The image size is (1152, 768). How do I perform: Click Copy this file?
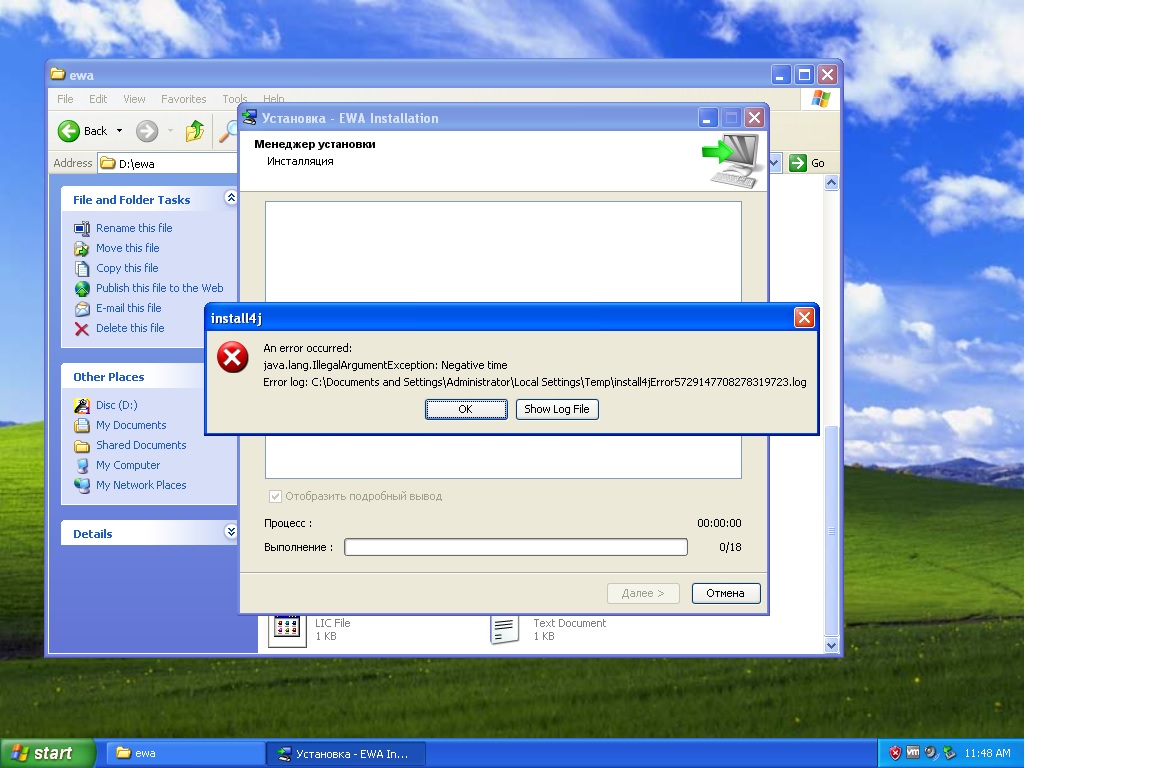[127, 268]
